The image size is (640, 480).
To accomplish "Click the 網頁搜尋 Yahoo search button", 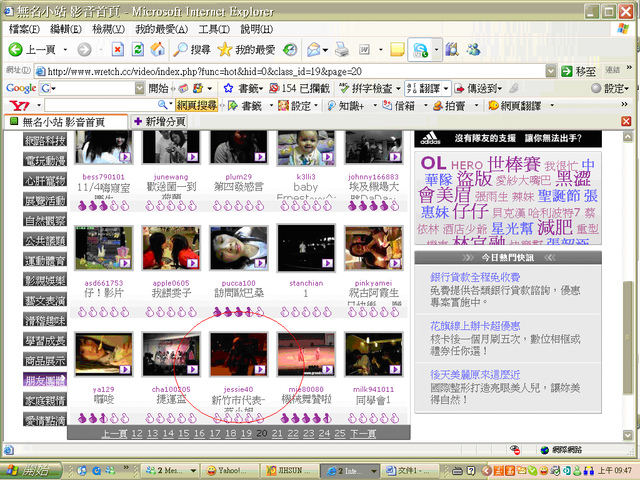I will pos(196,105).
